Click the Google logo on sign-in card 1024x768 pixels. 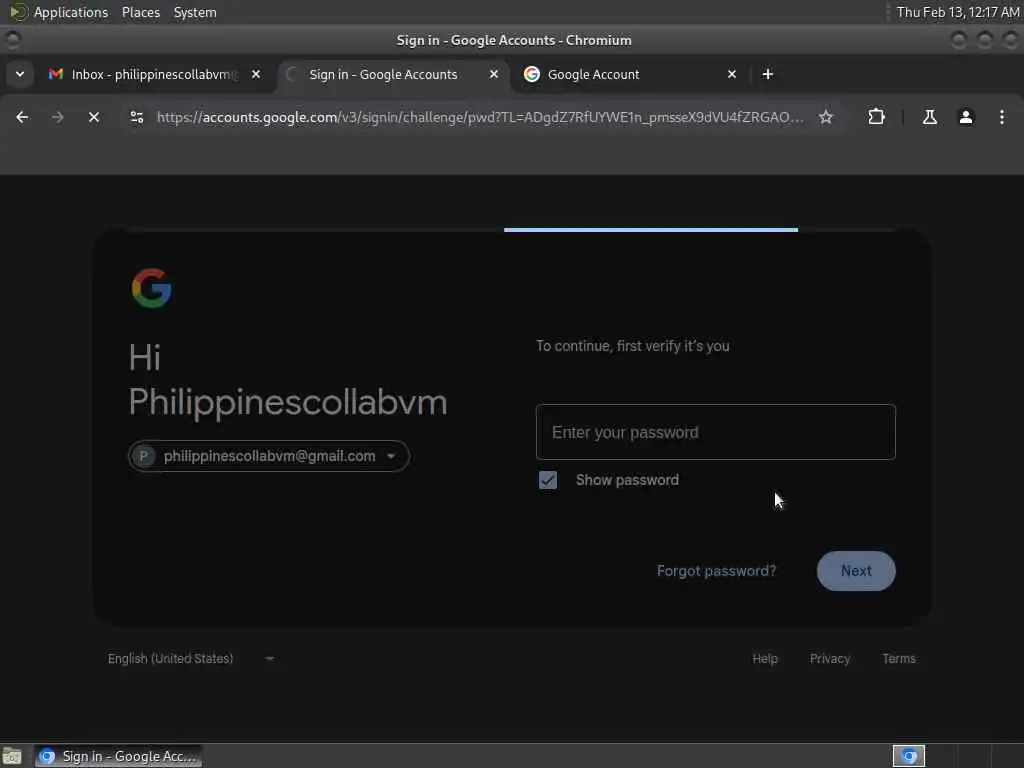pyautogui.click(x=152, y=288)
